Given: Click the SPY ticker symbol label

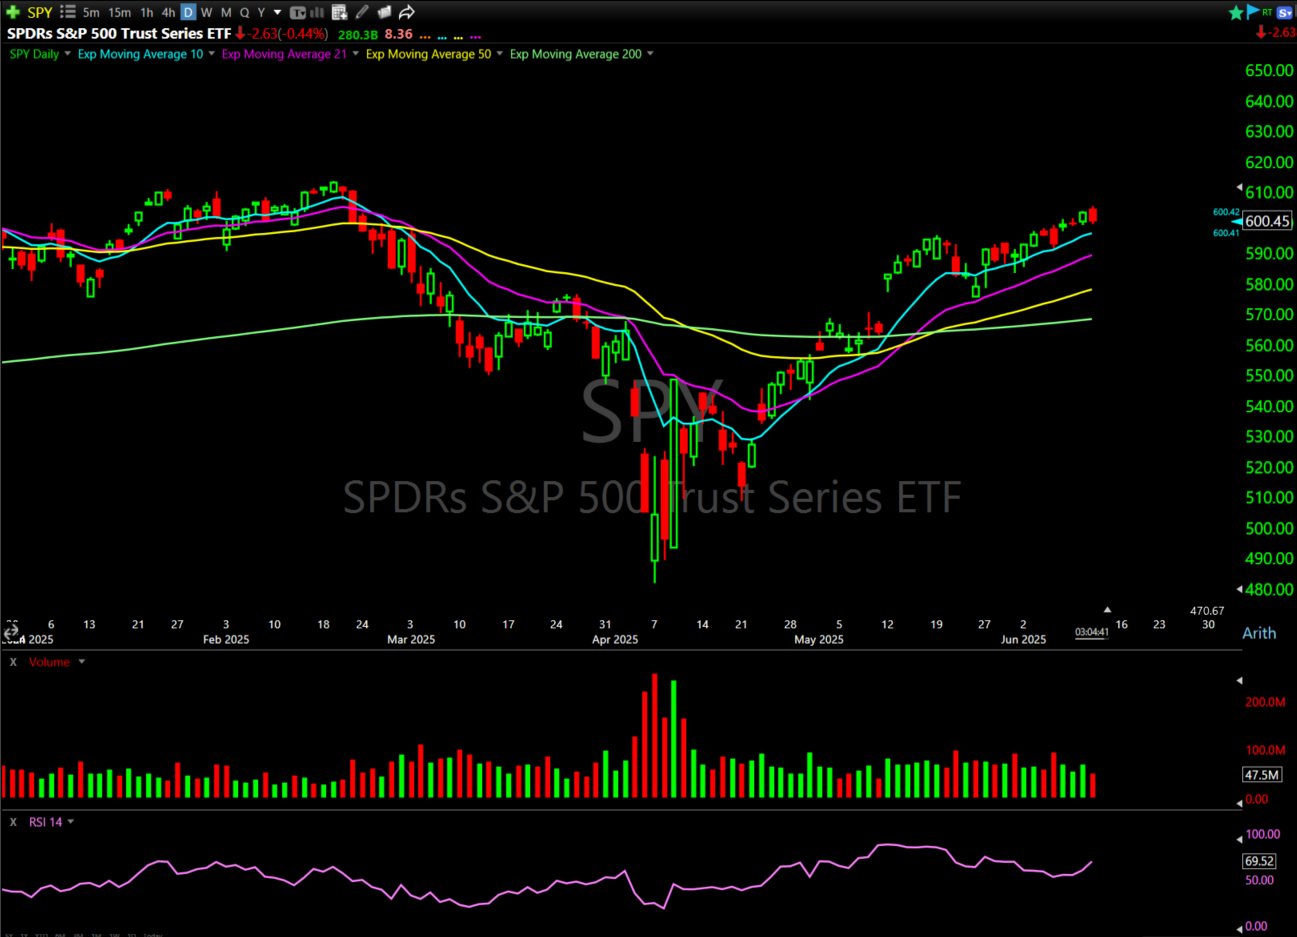Looking at the screenshot, I should [40, 12].
